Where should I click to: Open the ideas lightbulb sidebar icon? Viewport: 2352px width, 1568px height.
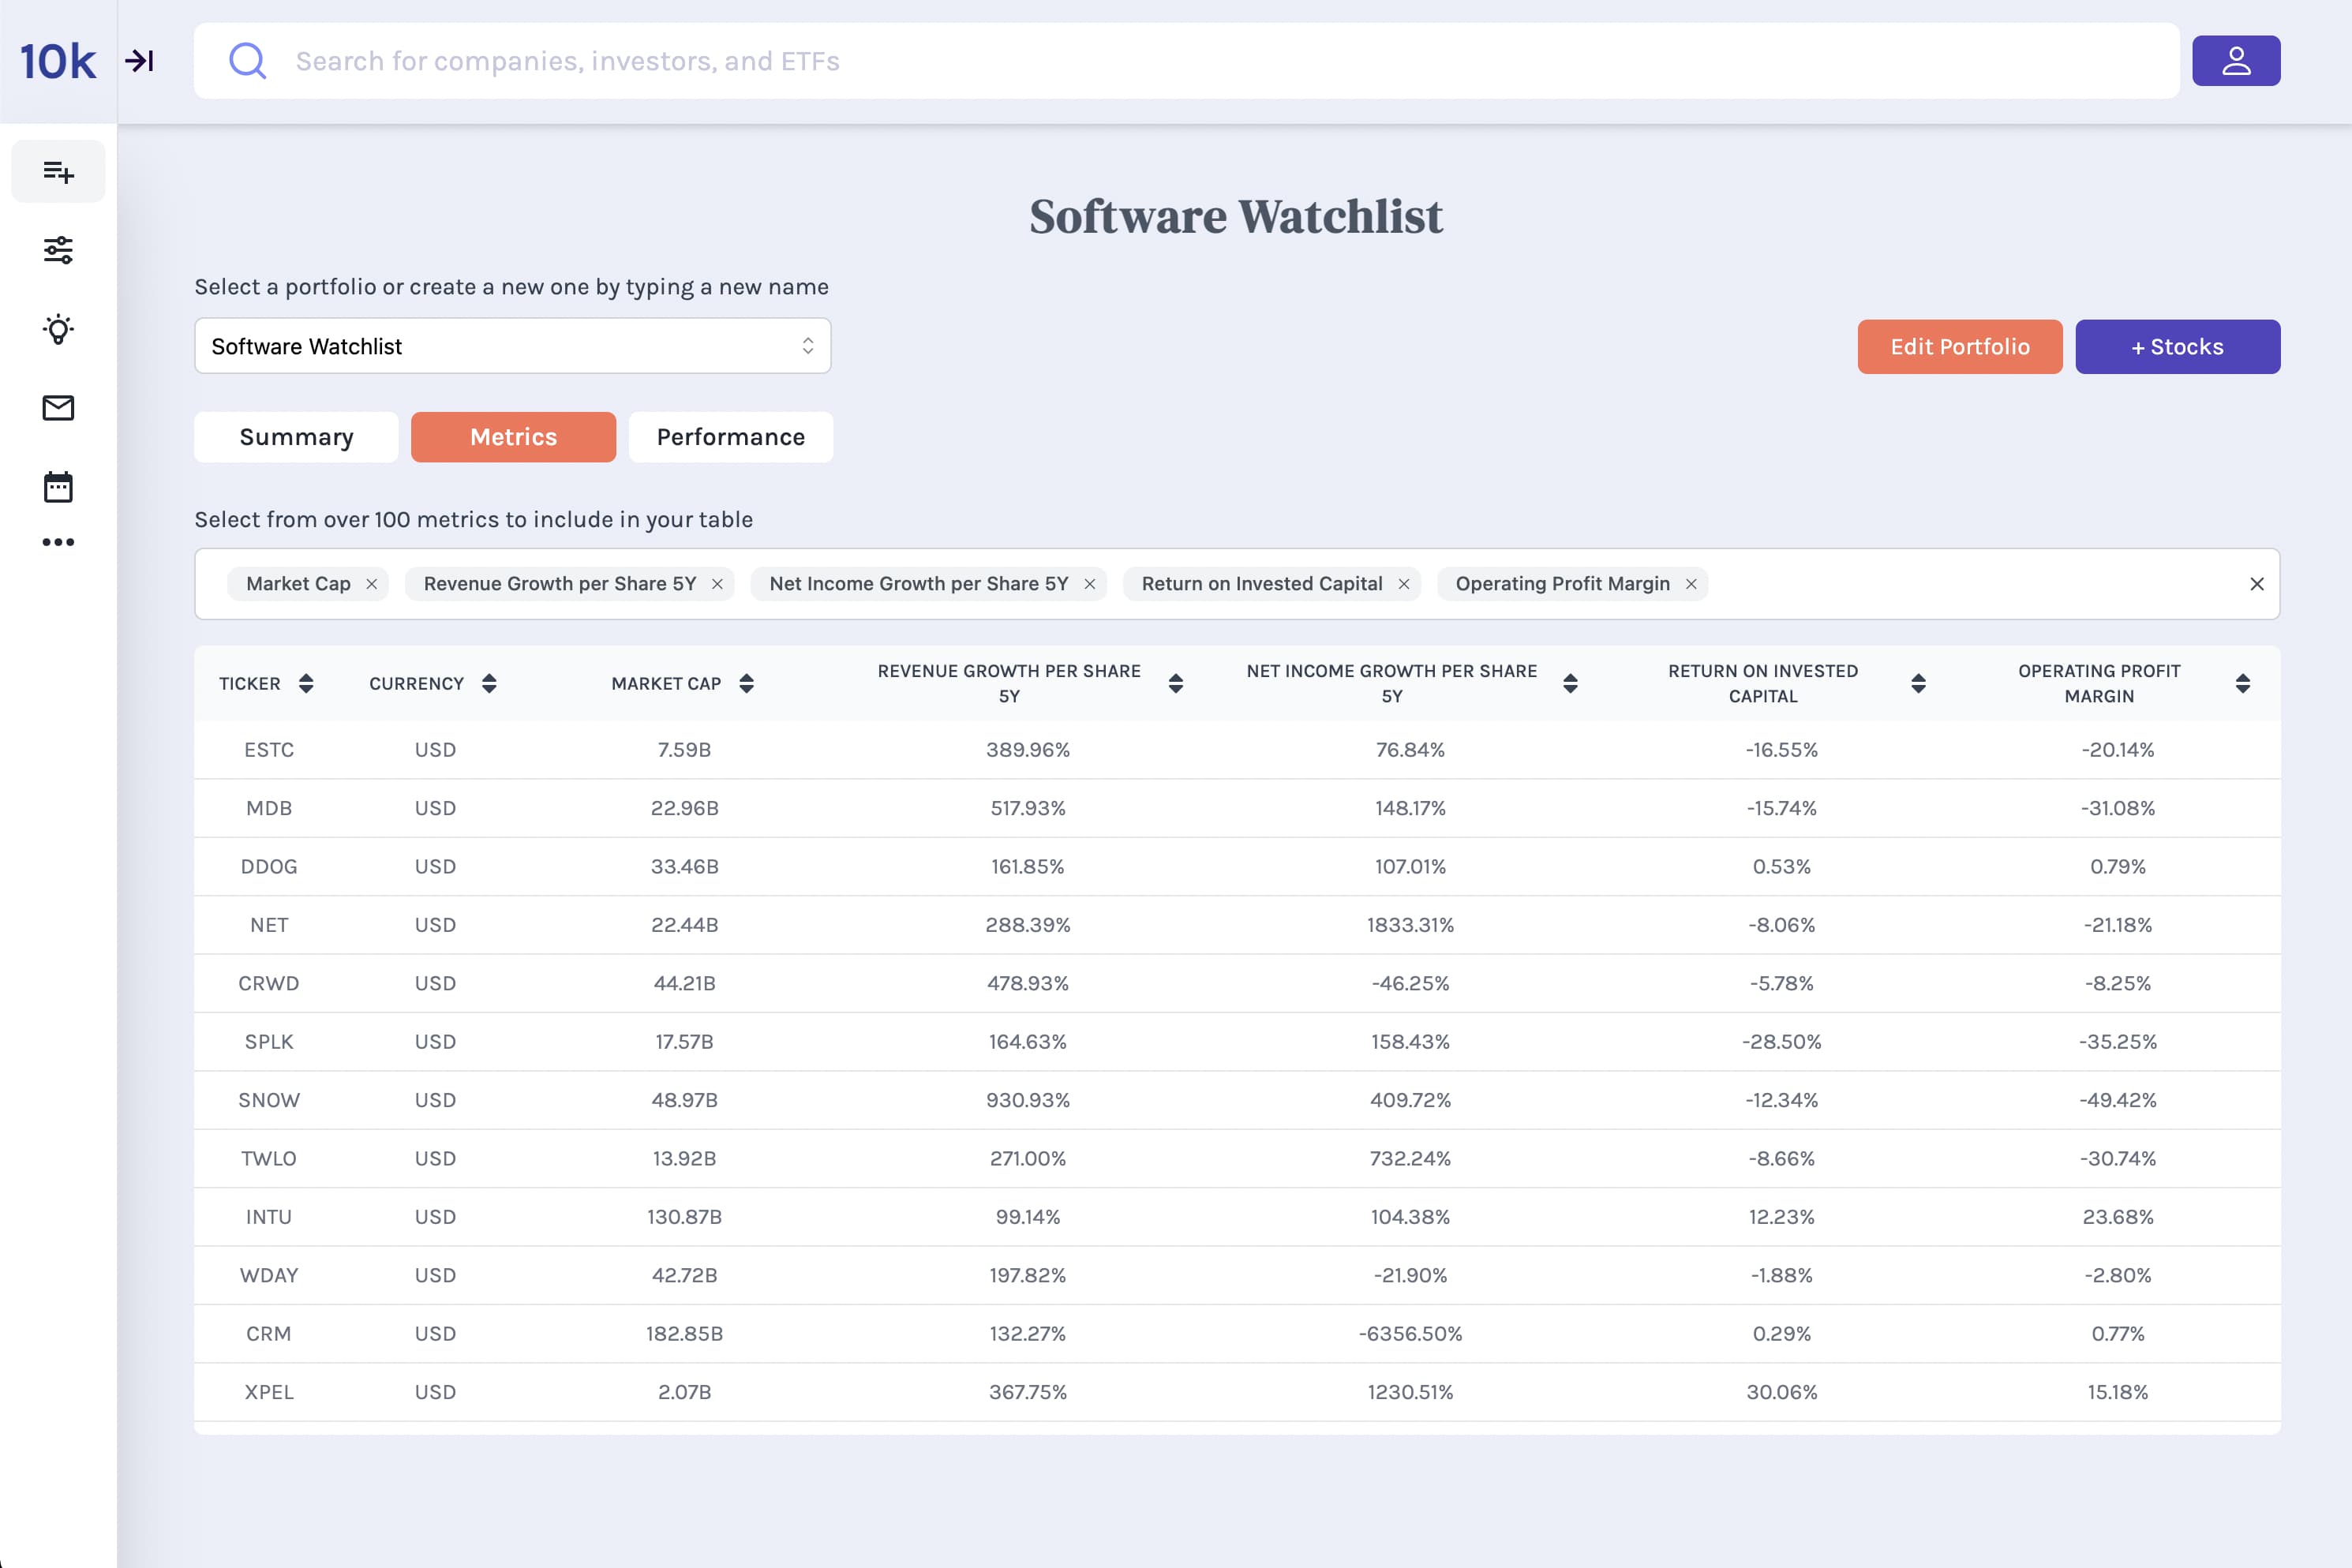pyautogui.click(x=58, y=329)
